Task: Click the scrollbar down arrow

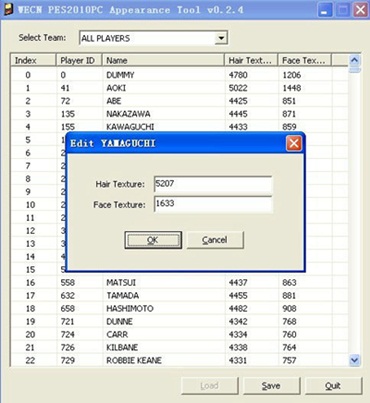Action: [354, 360]
